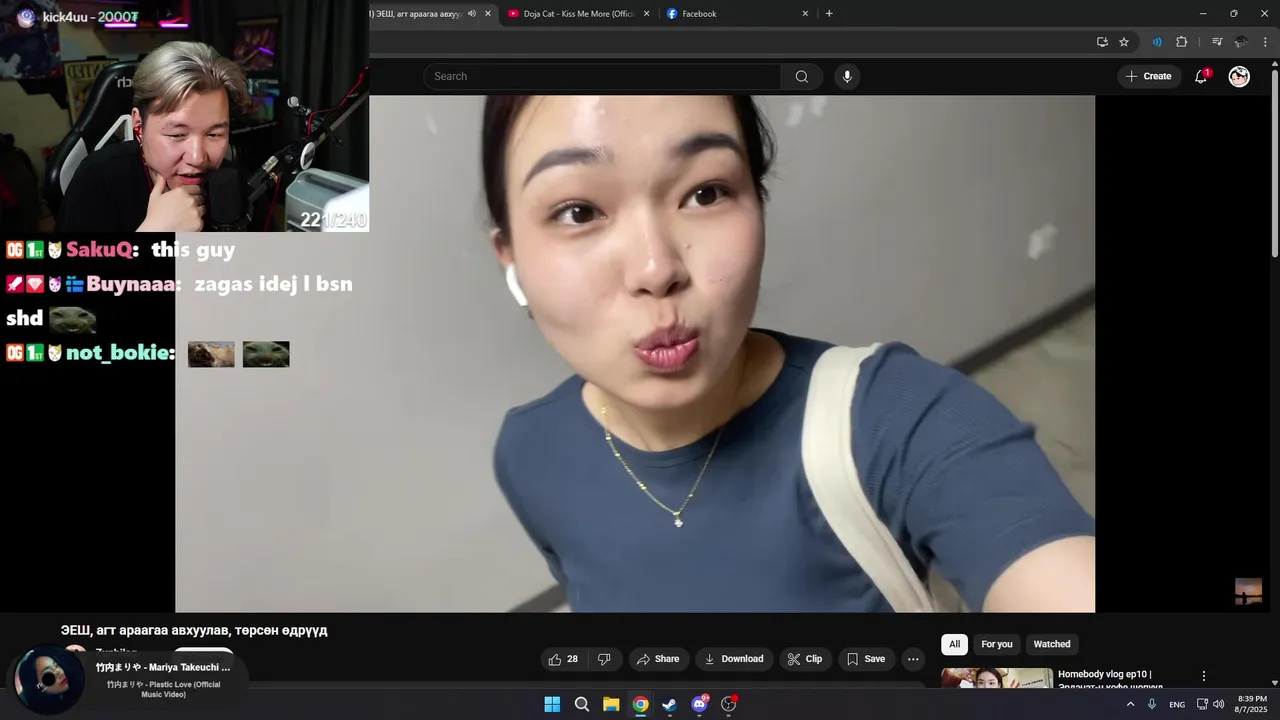
Task: Open Discord from the taskbar
Action: click(699, 704)
